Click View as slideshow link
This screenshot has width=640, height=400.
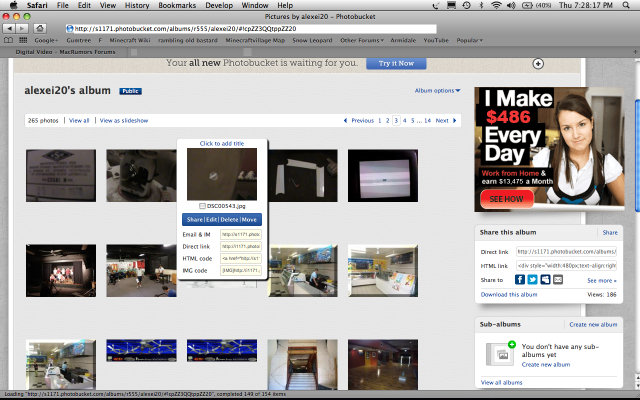coord(124,120)
